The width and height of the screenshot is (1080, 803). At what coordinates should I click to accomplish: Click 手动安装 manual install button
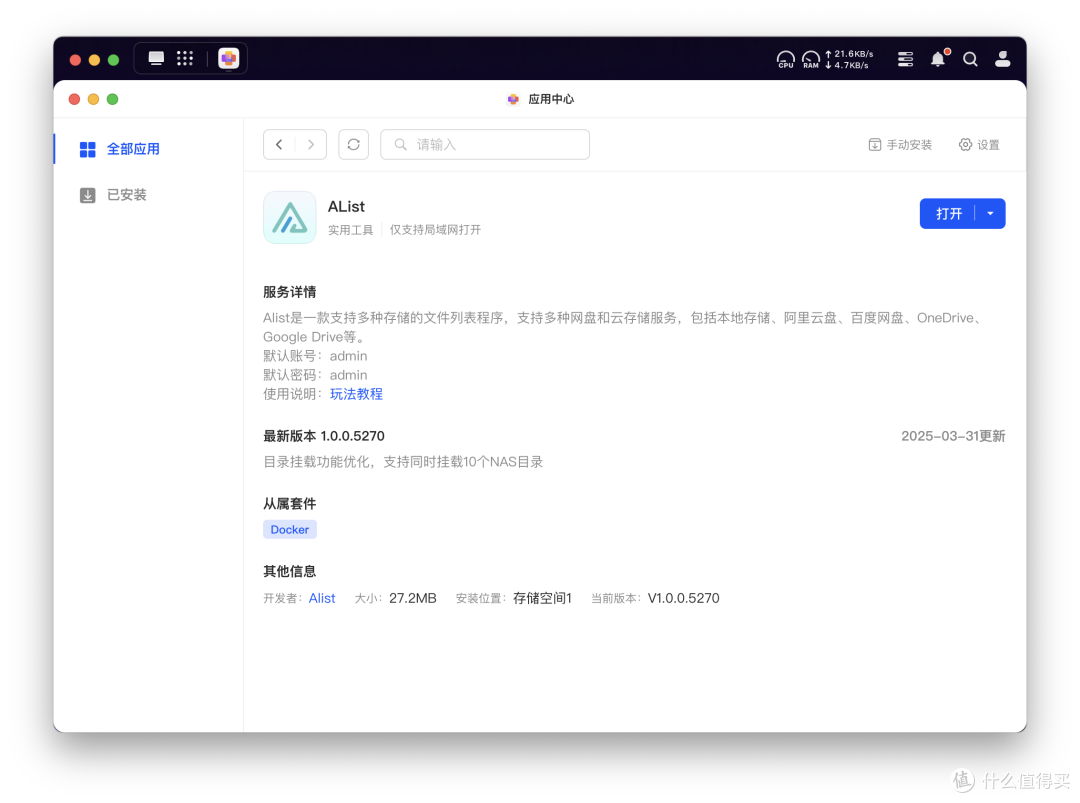[x=900, y=145]
